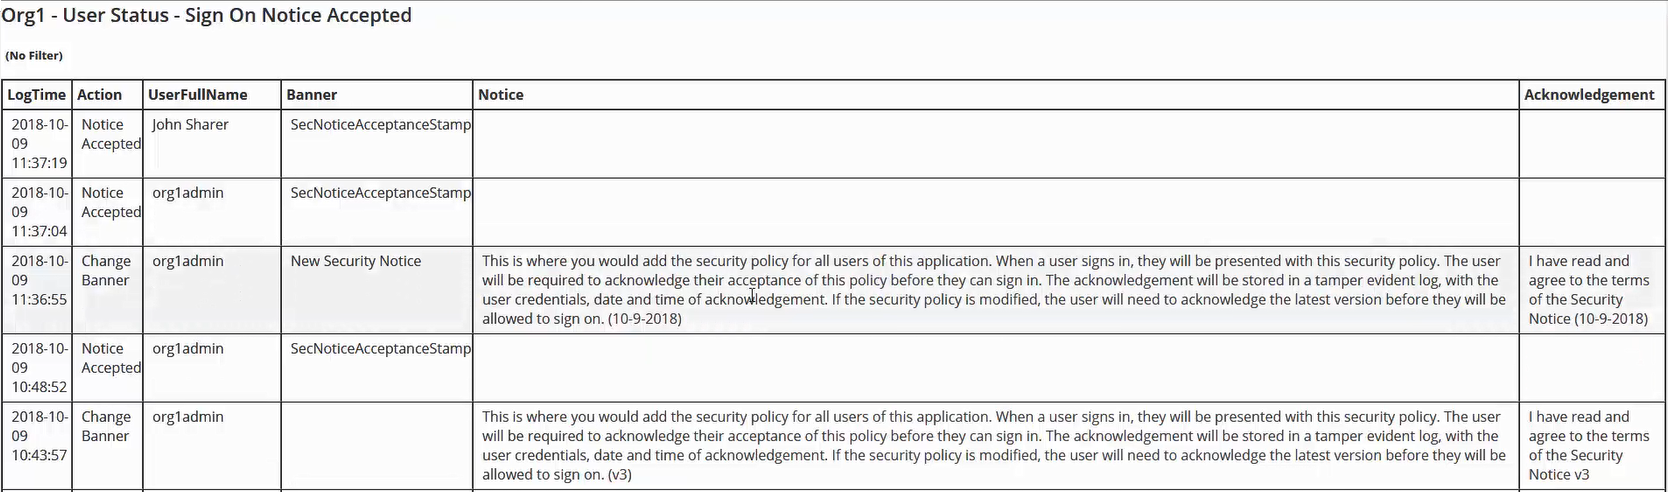Click the acknowledgement cell mentioning Notice (10-9-2018)
This screenshot has width=1668, height=492.
coord(1588,290)
